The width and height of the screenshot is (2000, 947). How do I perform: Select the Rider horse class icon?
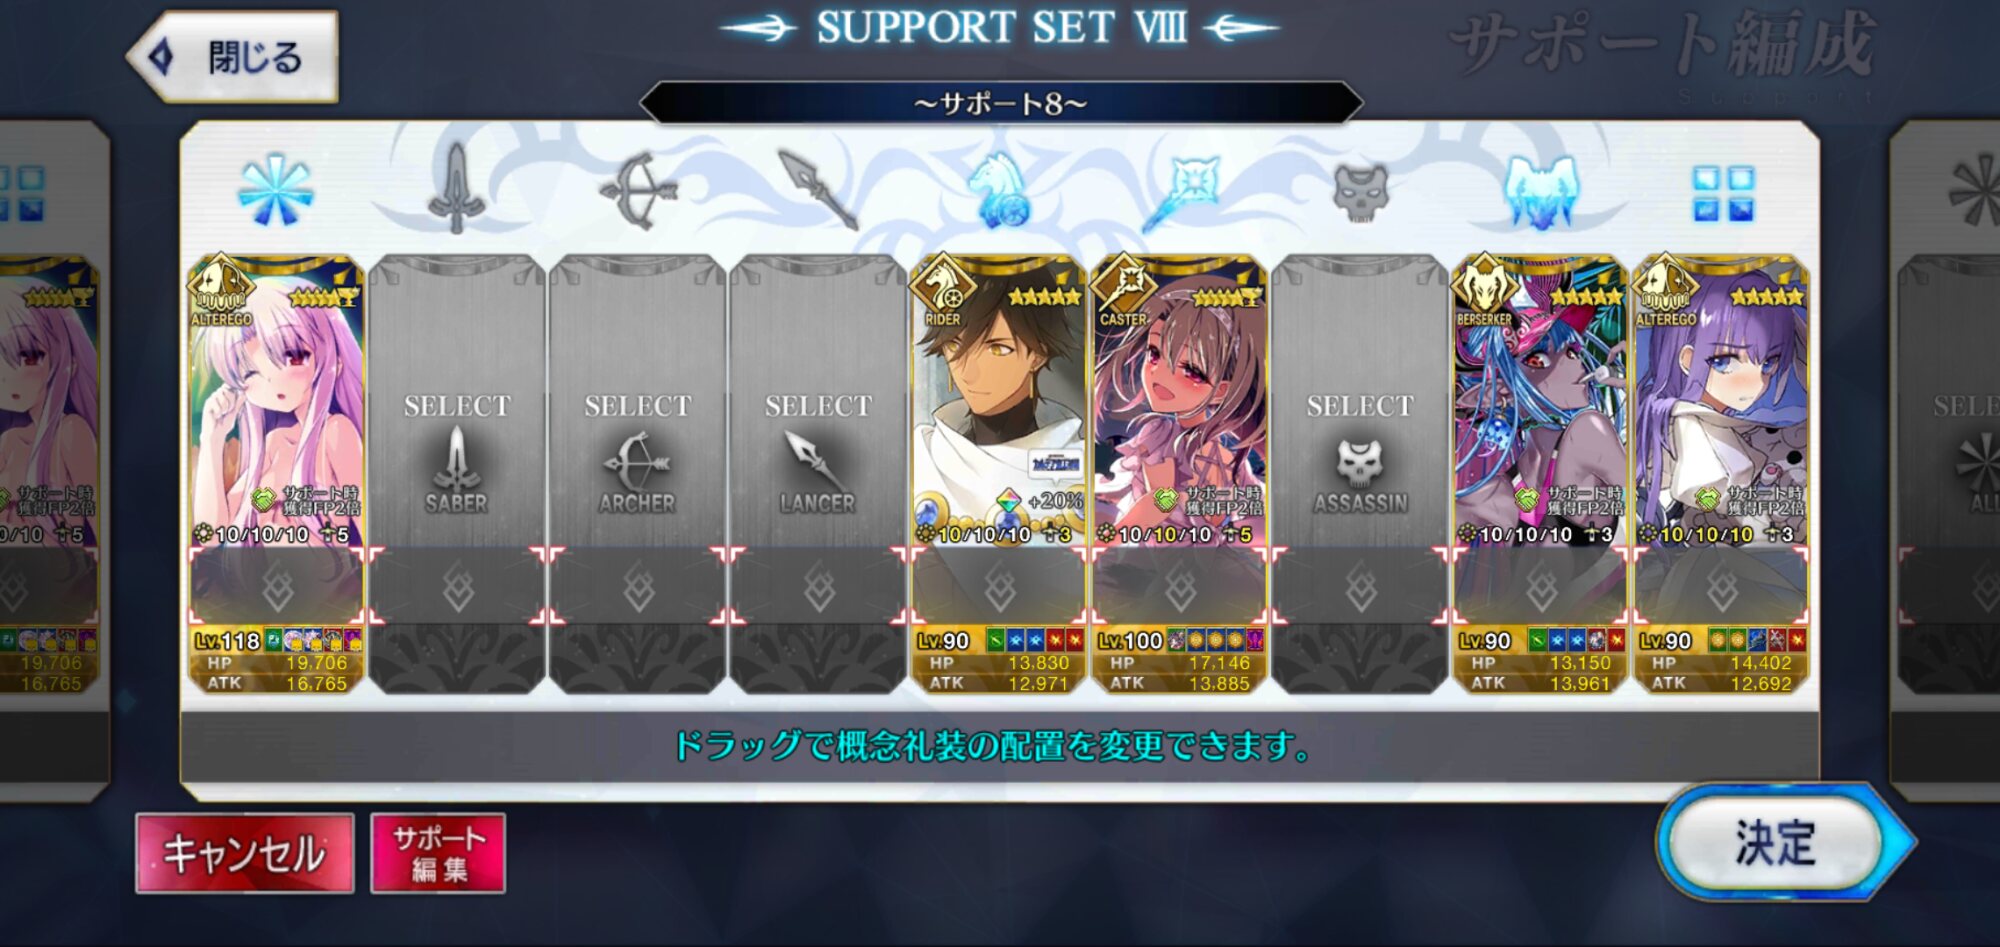999,190
